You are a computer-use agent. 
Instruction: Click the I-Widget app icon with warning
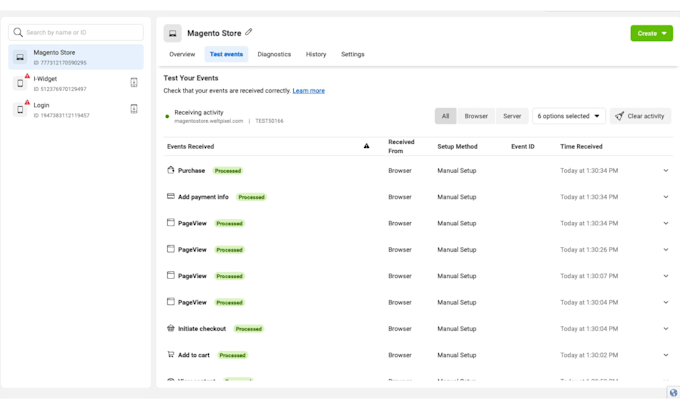tap(20, 83)
